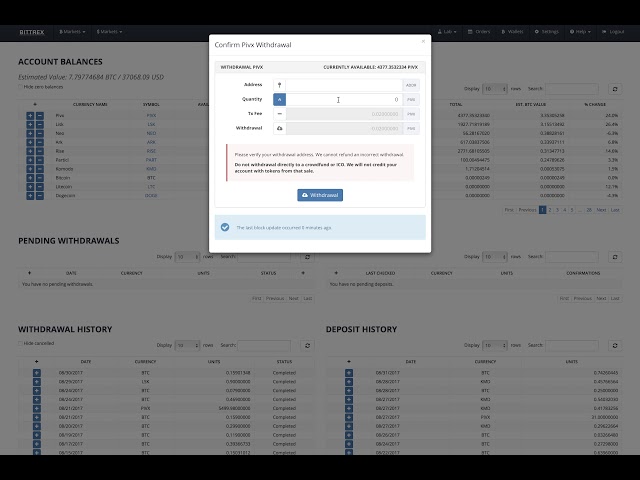This screenshot has width=640, height=480.
Task: Sort balances by % CHANGE column
Action: pos(595,104)
